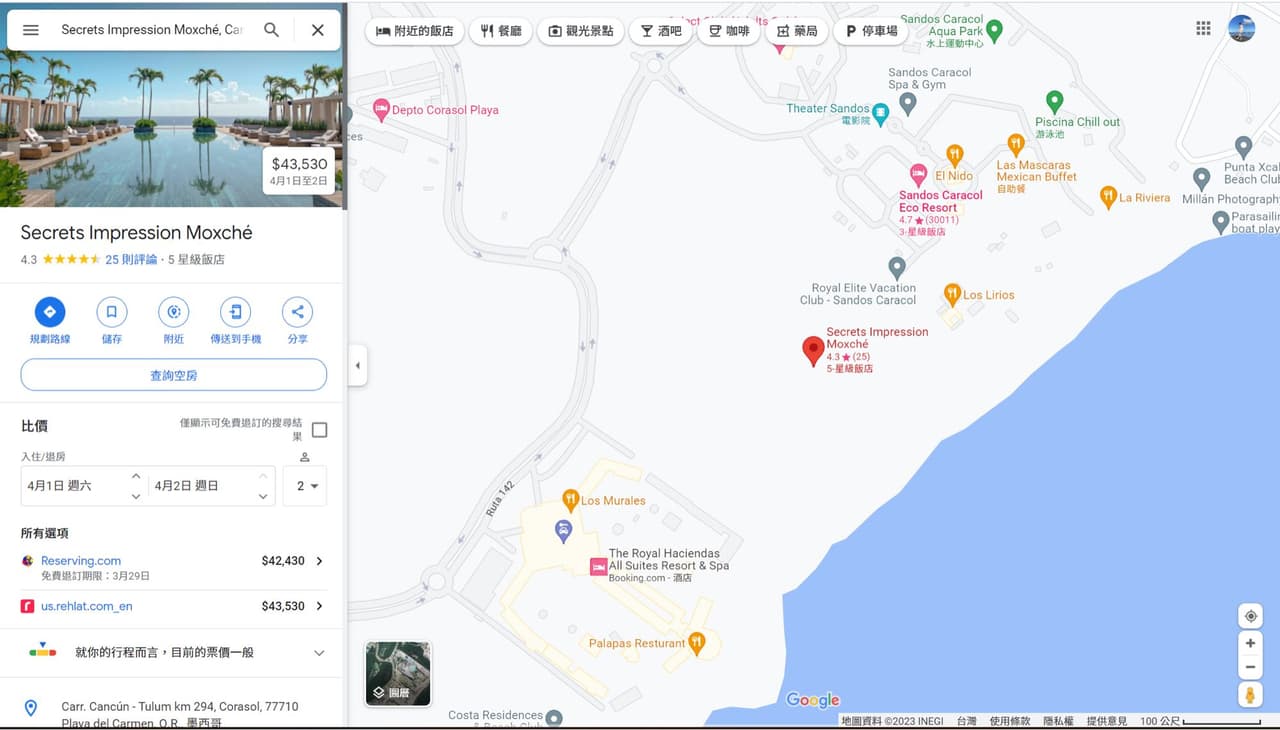This screenshot has height=730, width=1280.
Task: Click the Piscina Chill out green marker
Action: (1054, 101)
